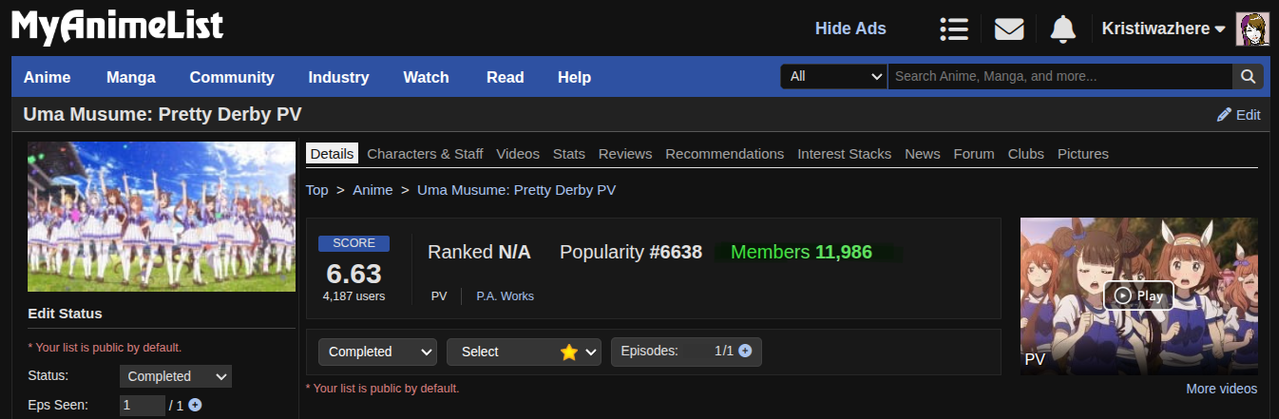Open the Watch menu

point(426,77)
